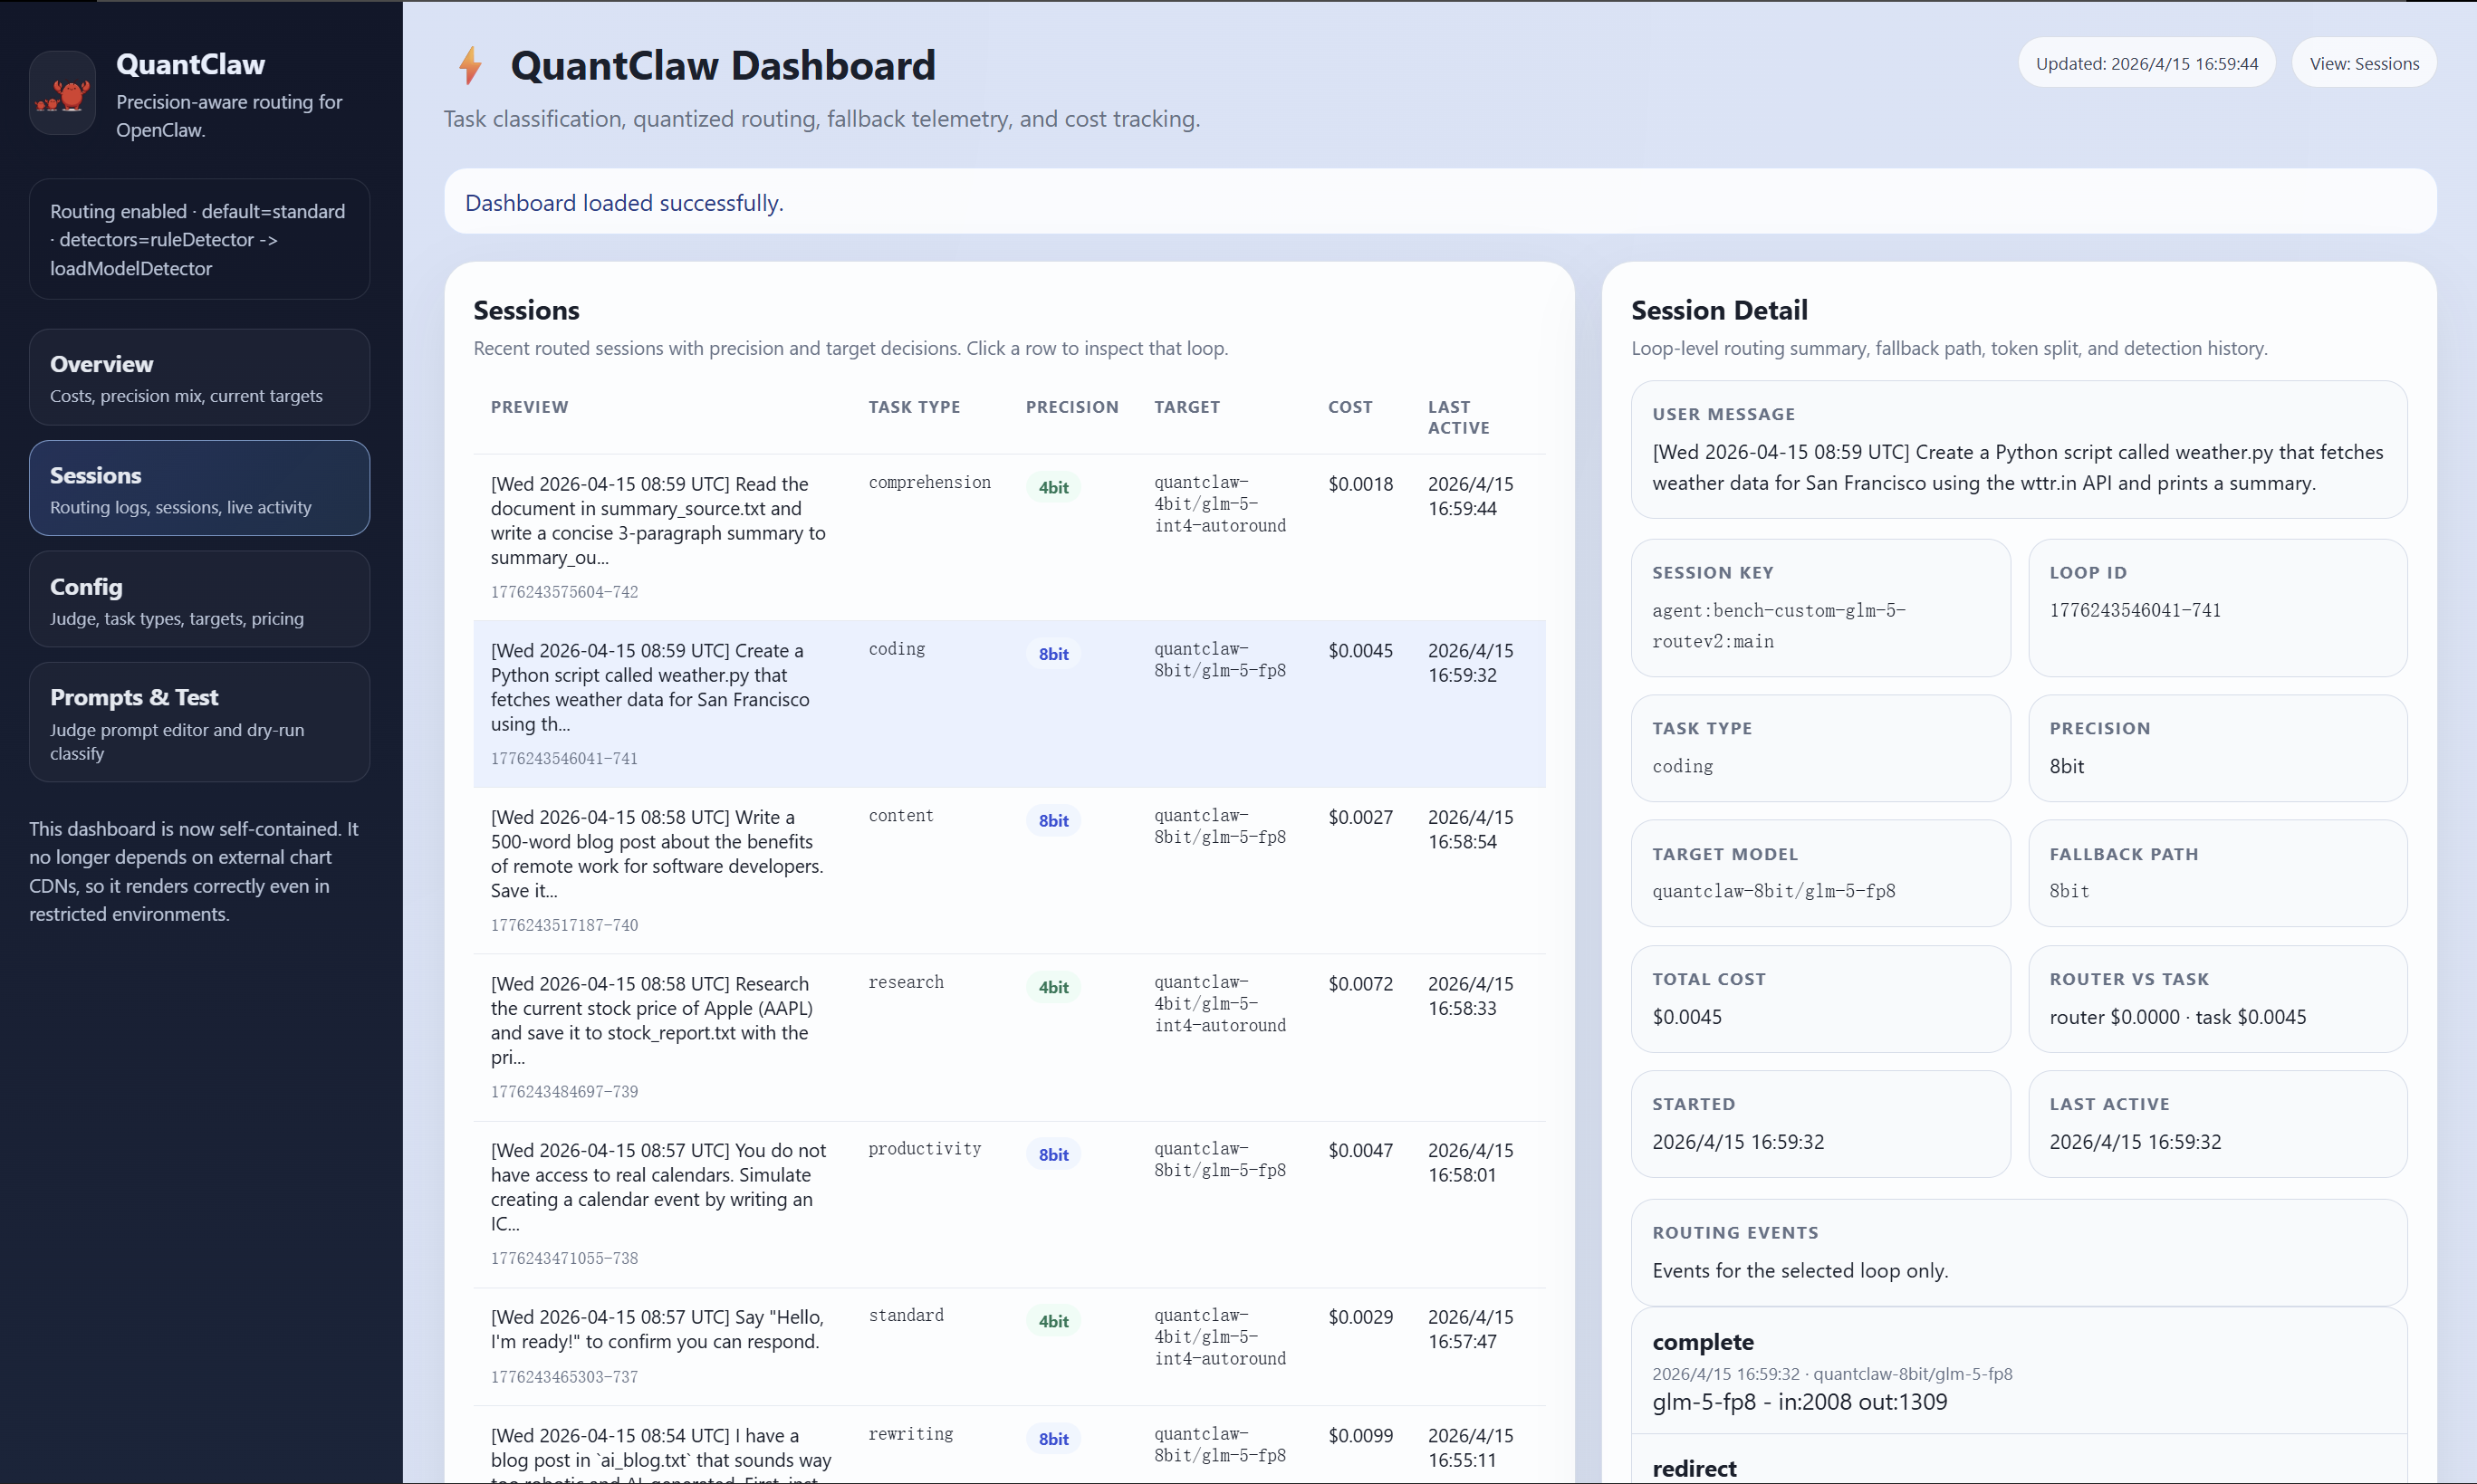
Task: Click the 8bit badge on rewriting session
Action: click(x=1052, y=1439)
